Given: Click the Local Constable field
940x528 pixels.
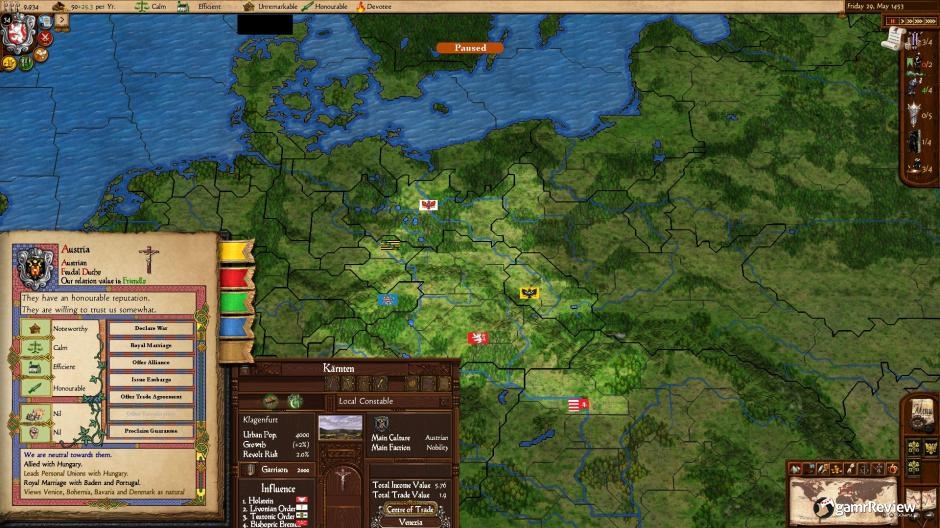Looking at the screenshot, I should 391,401.
